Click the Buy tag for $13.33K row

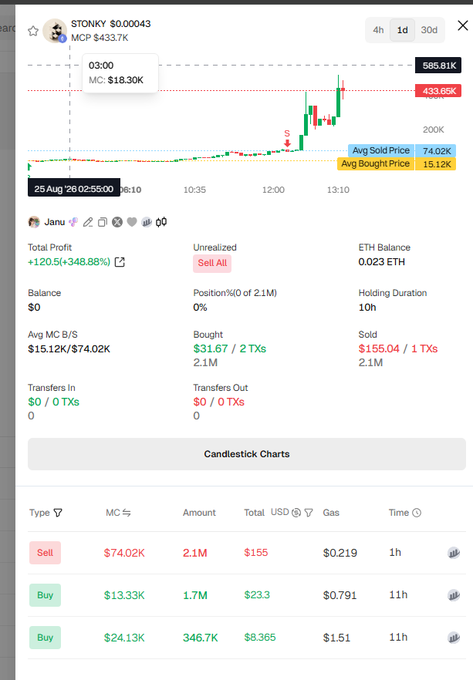[45, 595]
